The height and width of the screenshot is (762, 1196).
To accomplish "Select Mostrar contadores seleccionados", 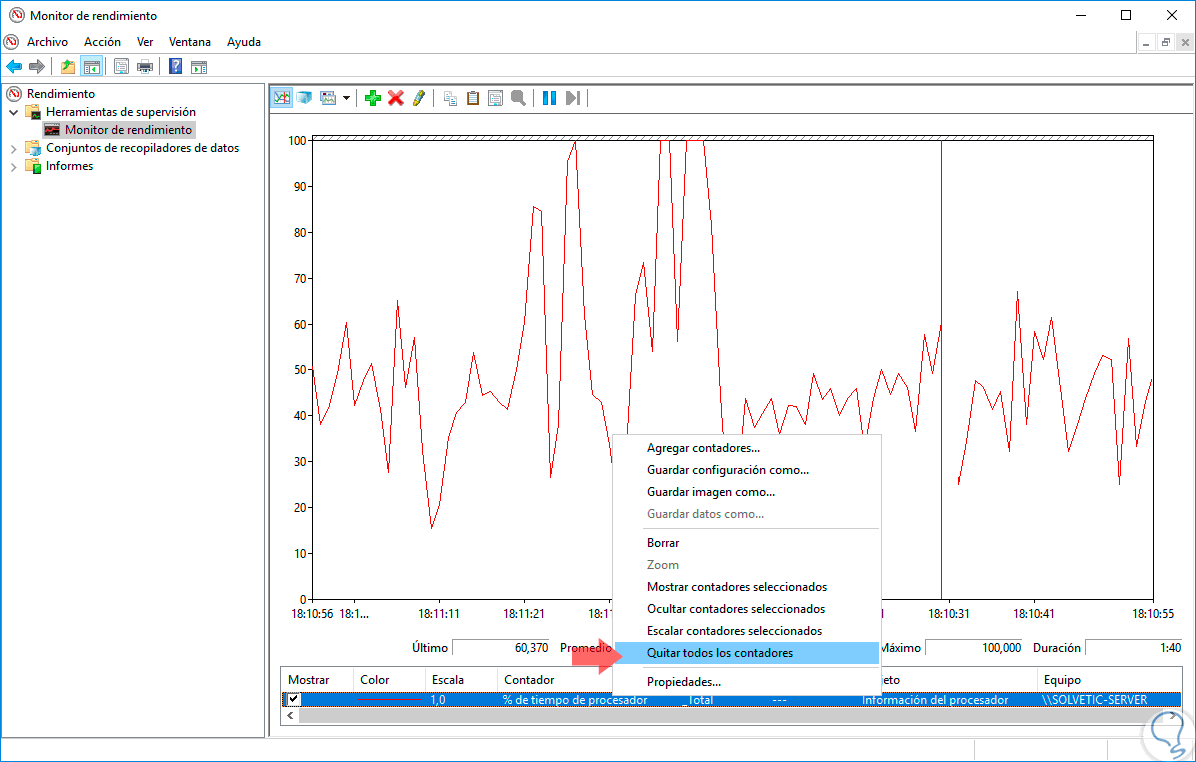I will coord(747,587).
